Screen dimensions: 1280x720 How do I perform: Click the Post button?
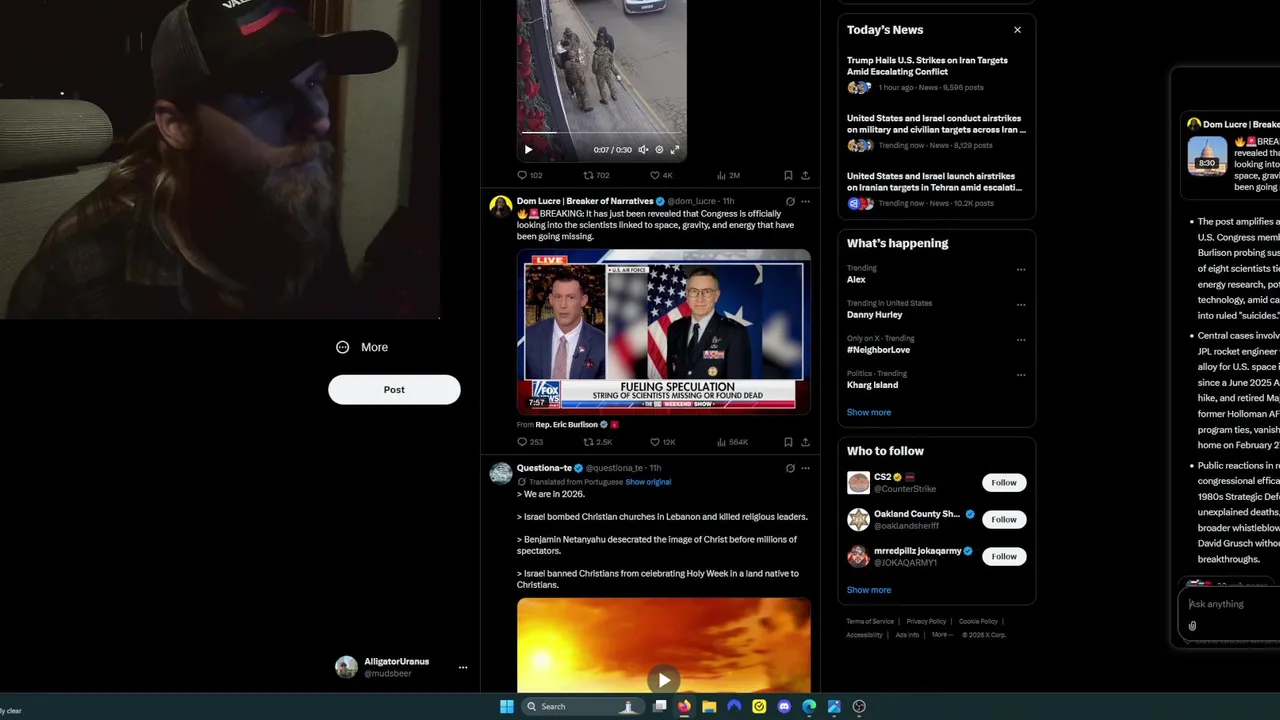pyautogui.click(x=394, y=390)
